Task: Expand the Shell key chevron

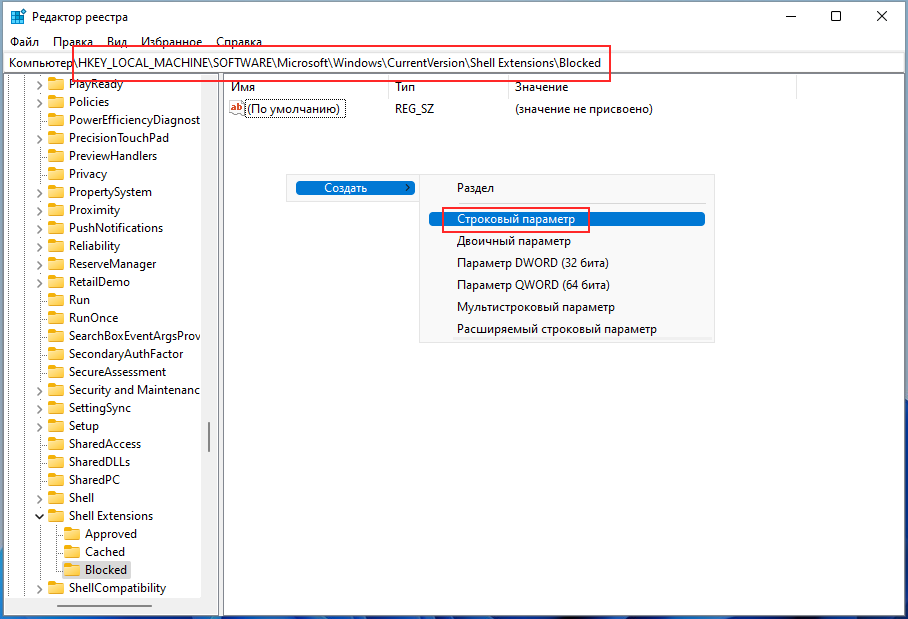Action: click(x=39, y=498)
